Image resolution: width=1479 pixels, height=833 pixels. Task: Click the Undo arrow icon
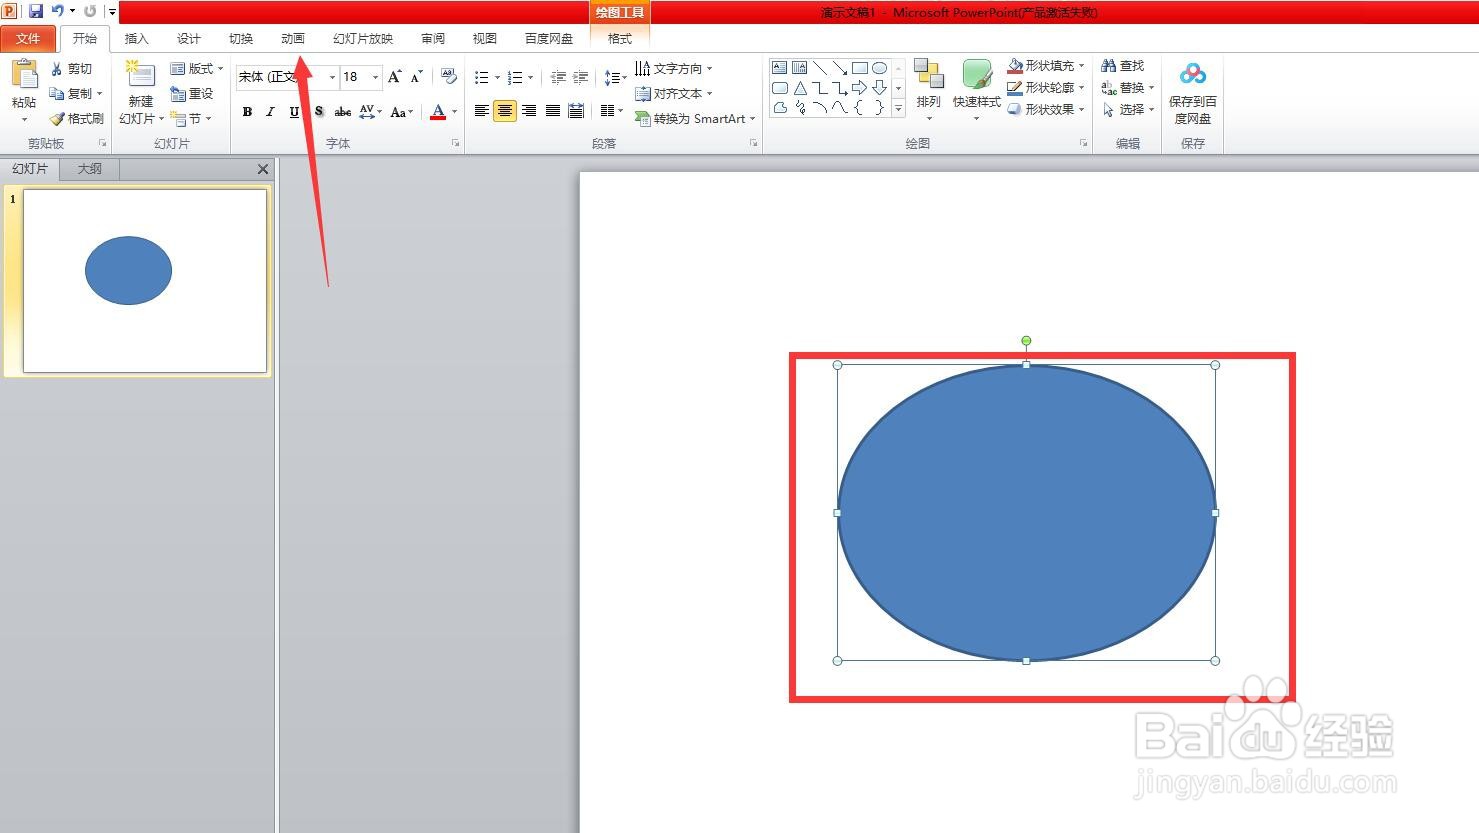click(58, 11)
